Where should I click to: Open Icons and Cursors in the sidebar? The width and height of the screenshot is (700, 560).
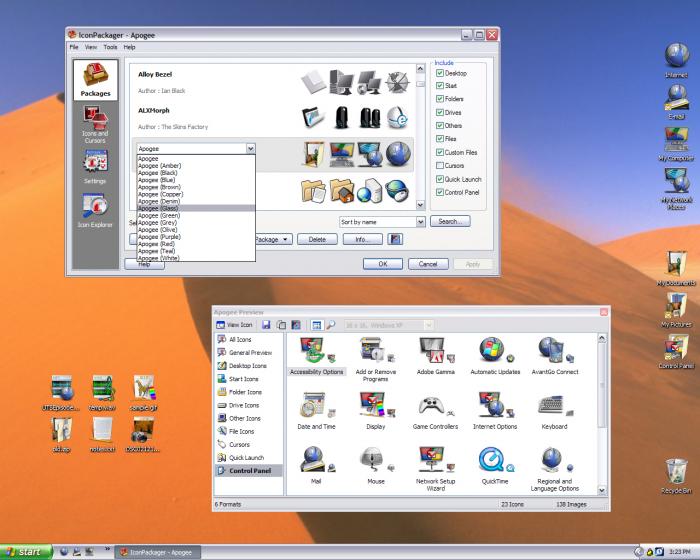95,124
